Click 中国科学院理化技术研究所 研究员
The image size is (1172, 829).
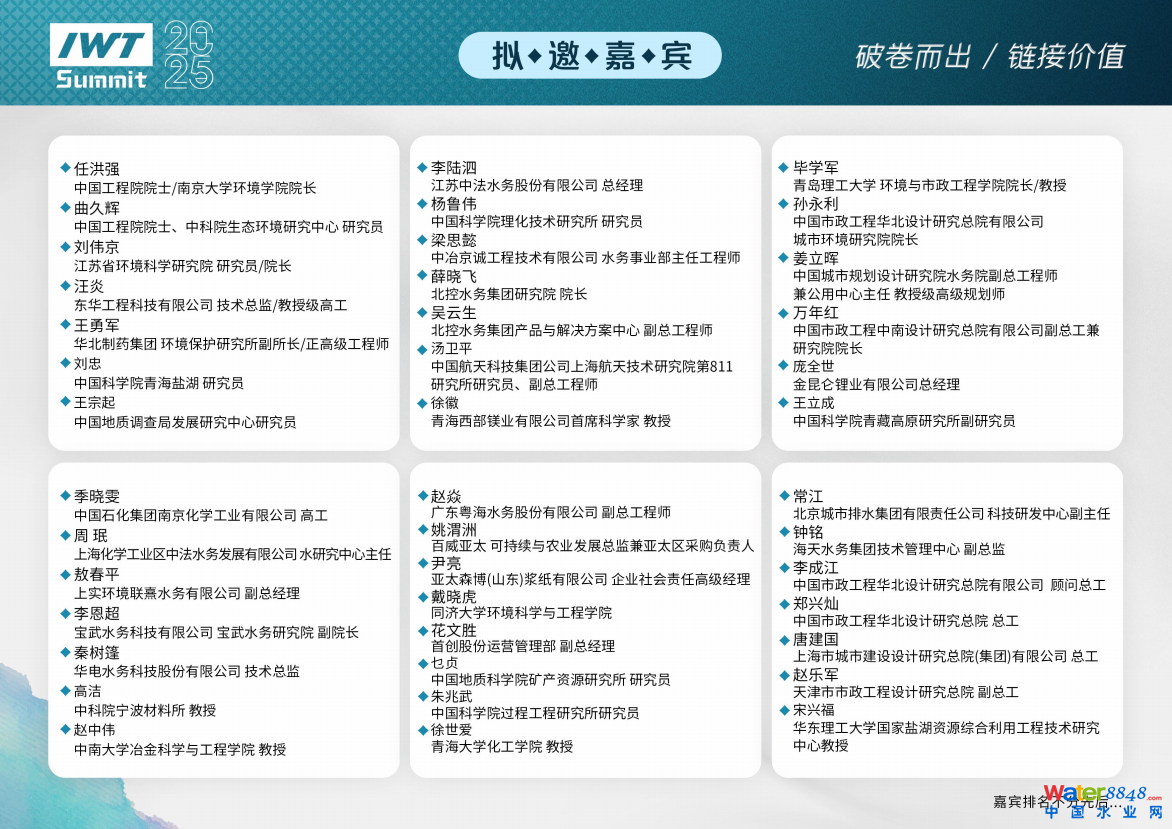(536, 221)
